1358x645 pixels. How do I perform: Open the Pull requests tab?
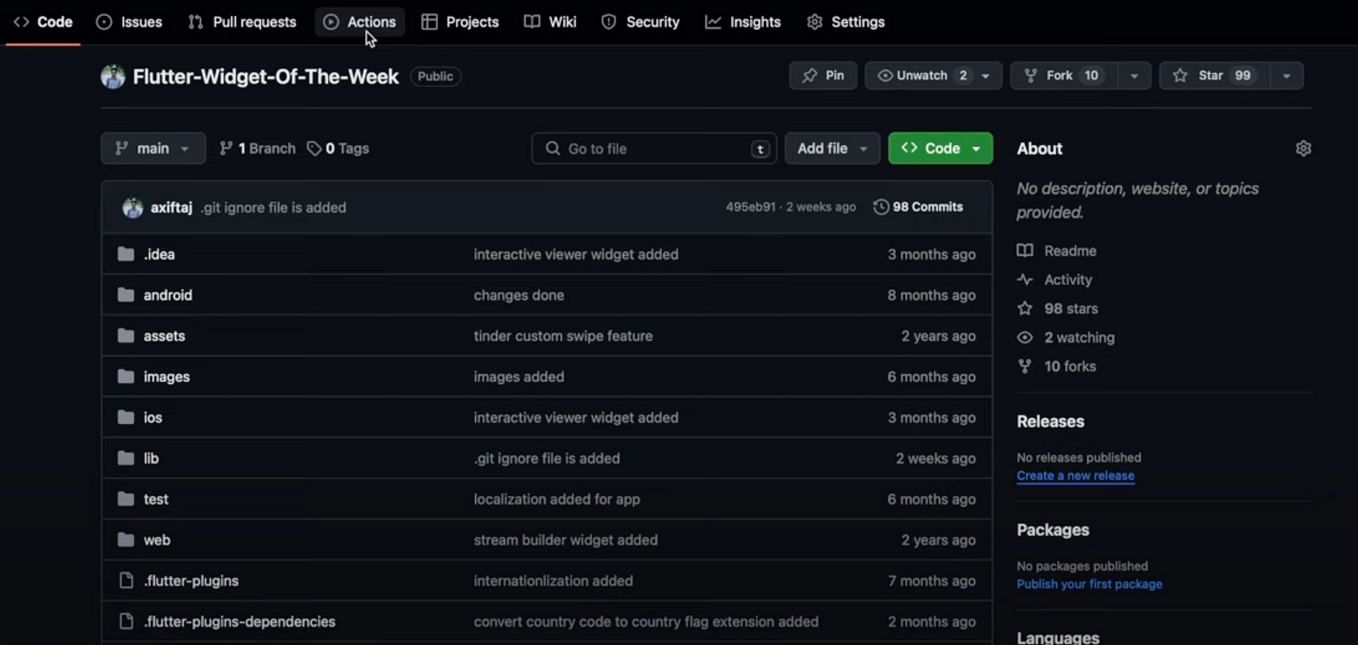pyautogui.click(x=242, y=22)
